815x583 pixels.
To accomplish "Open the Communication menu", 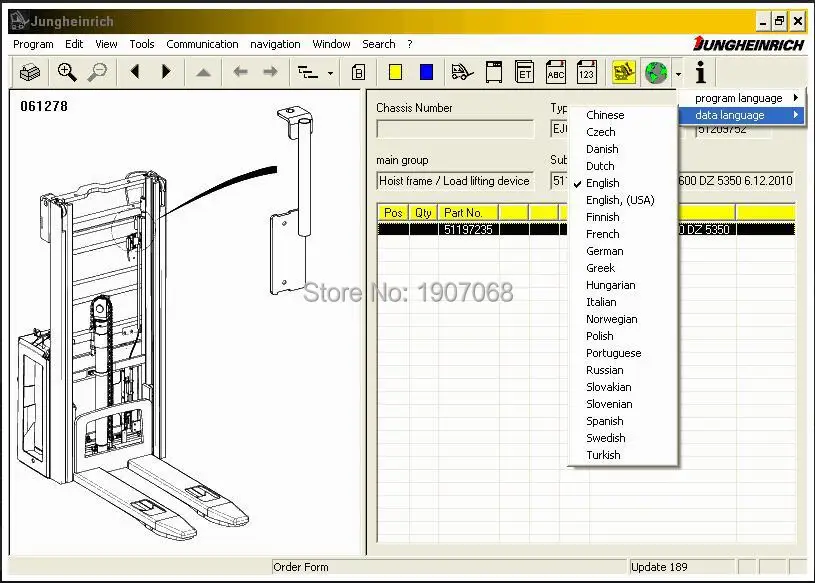I will [202, 44].
